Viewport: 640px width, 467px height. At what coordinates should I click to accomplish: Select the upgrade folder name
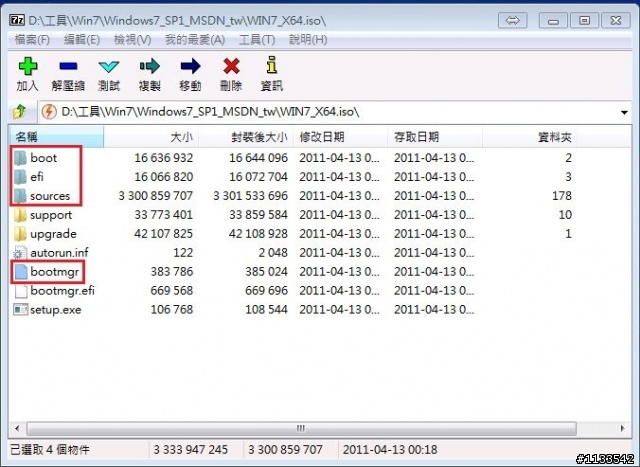coord(53,234)
